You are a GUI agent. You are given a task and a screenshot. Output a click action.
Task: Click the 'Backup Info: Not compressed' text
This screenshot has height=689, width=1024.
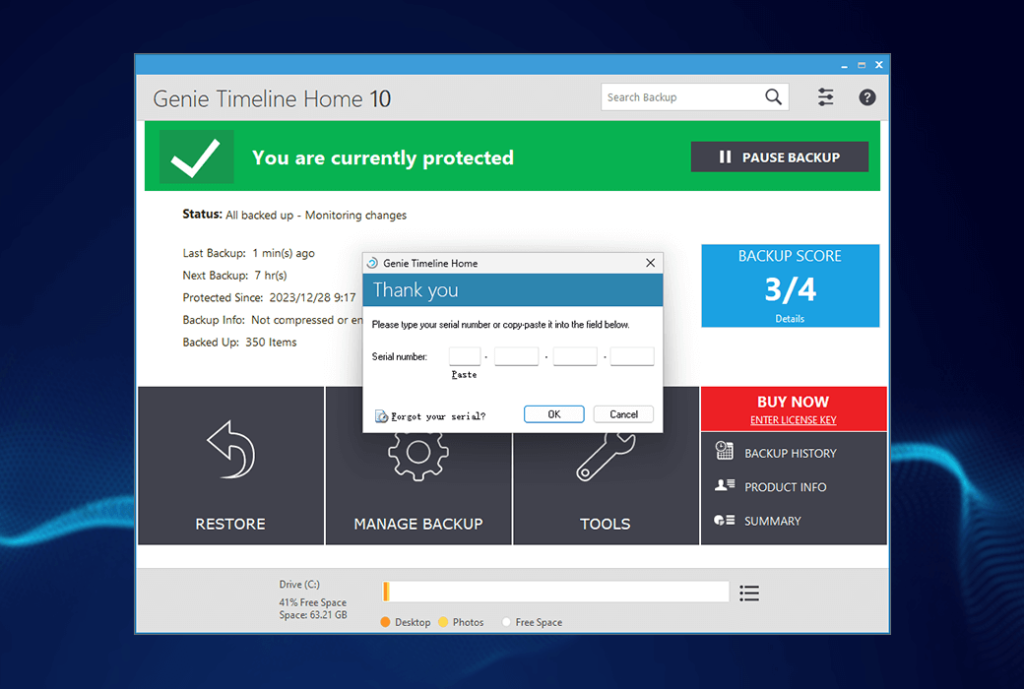coord(272,320)
